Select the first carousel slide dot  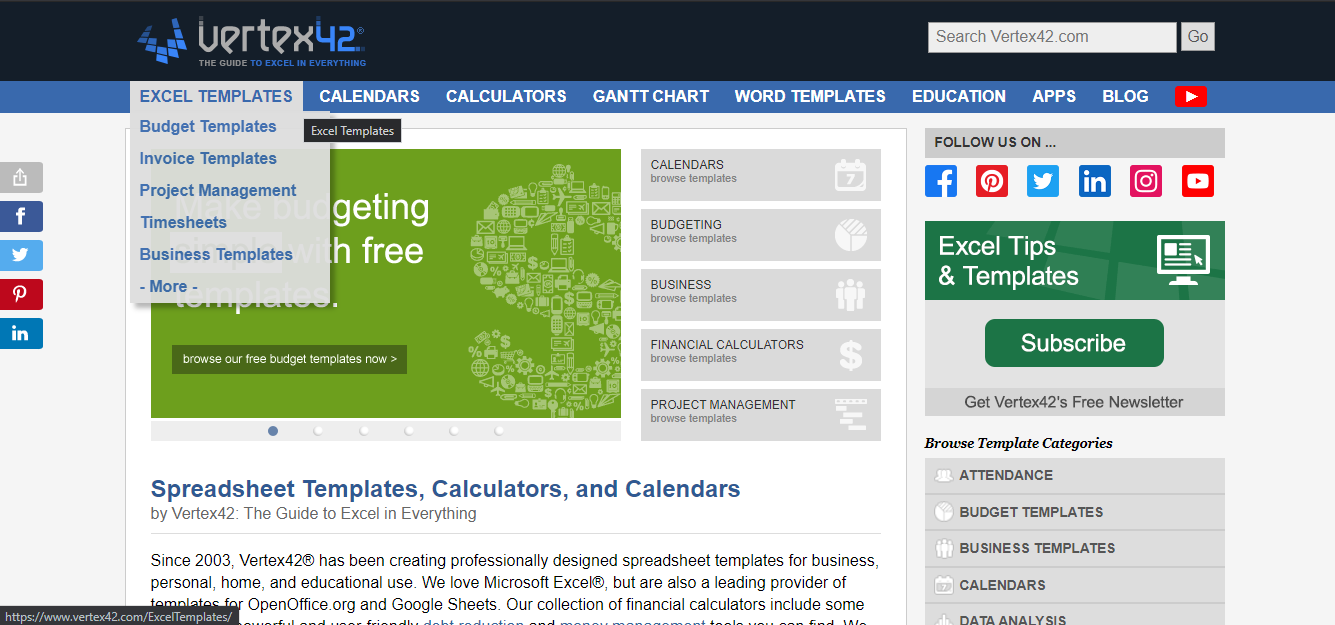coord(273,431)
